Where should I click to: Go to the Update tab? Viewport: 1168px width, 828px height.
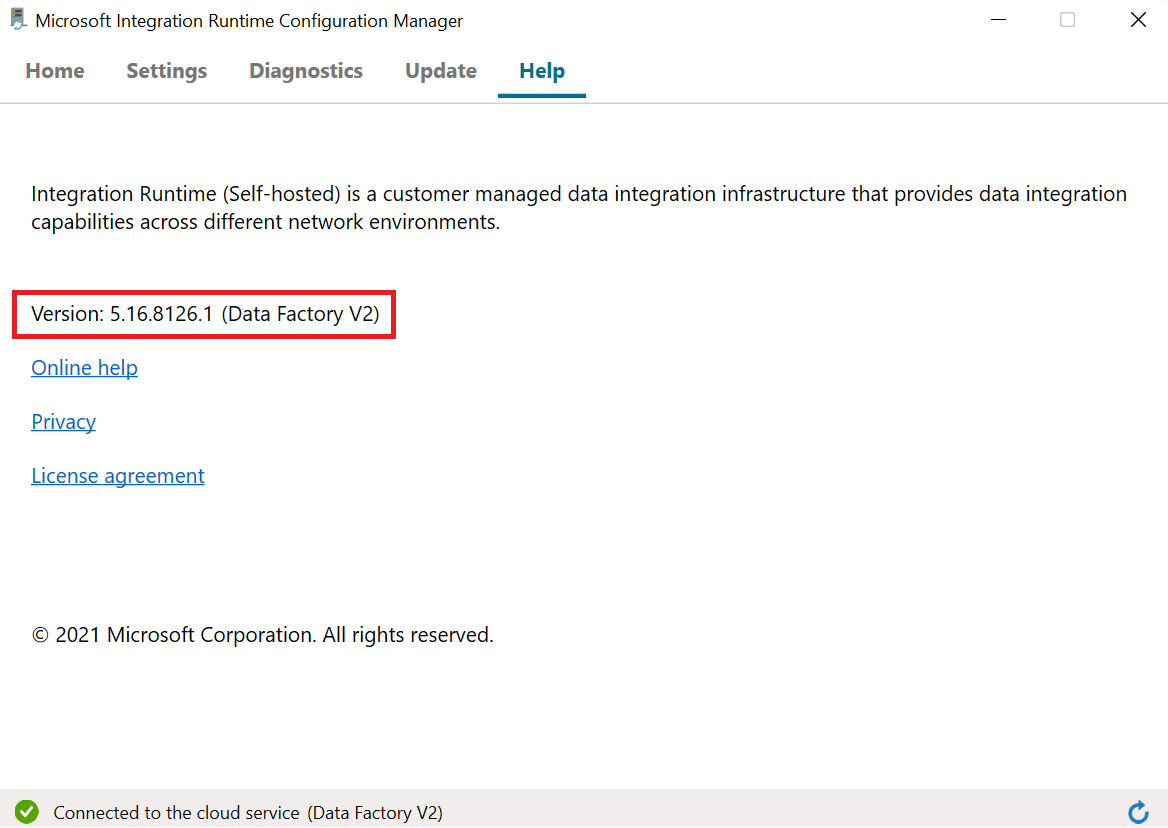tap(440, 70)
